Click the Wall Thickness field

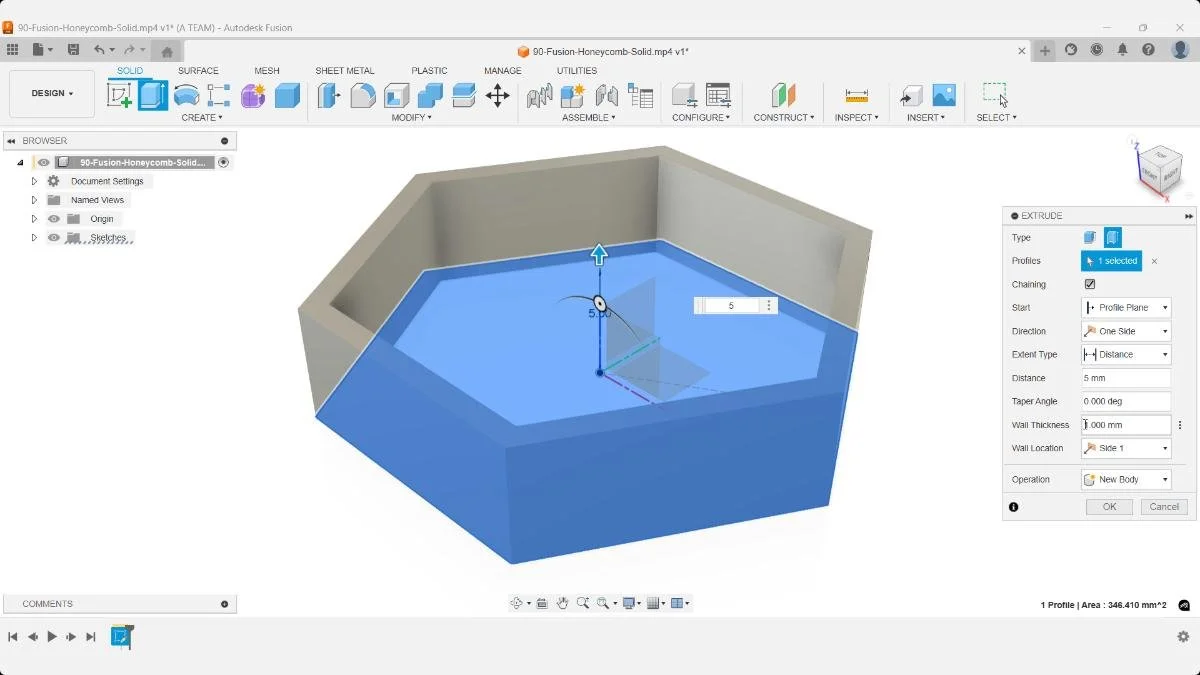[1126, 425]
